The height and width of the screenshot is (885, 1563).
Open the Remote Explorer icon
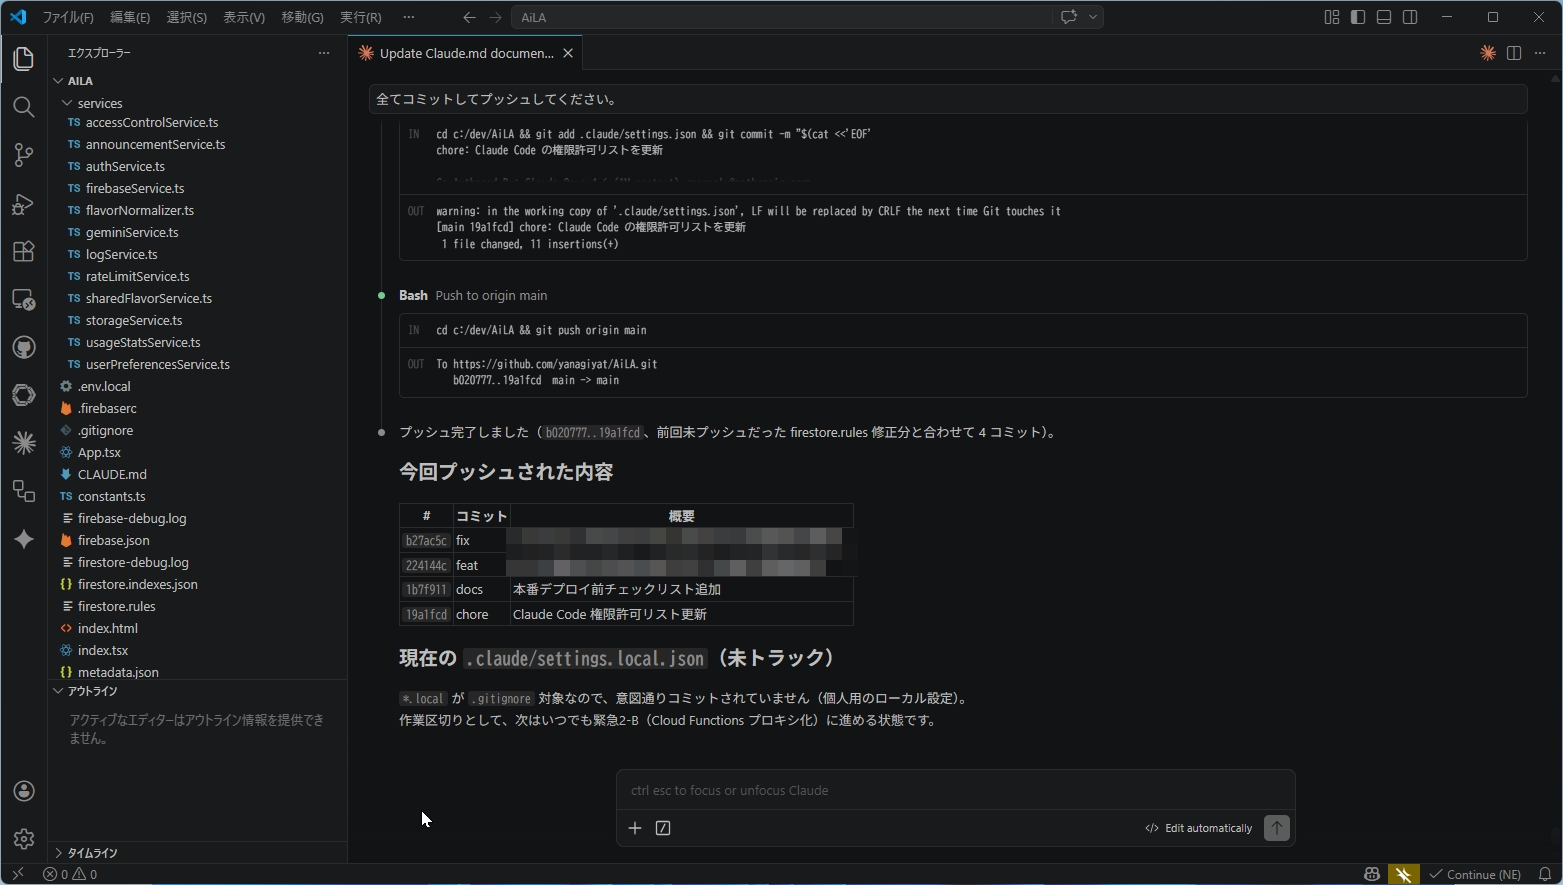pyautogui.click(x=24, y=299)
